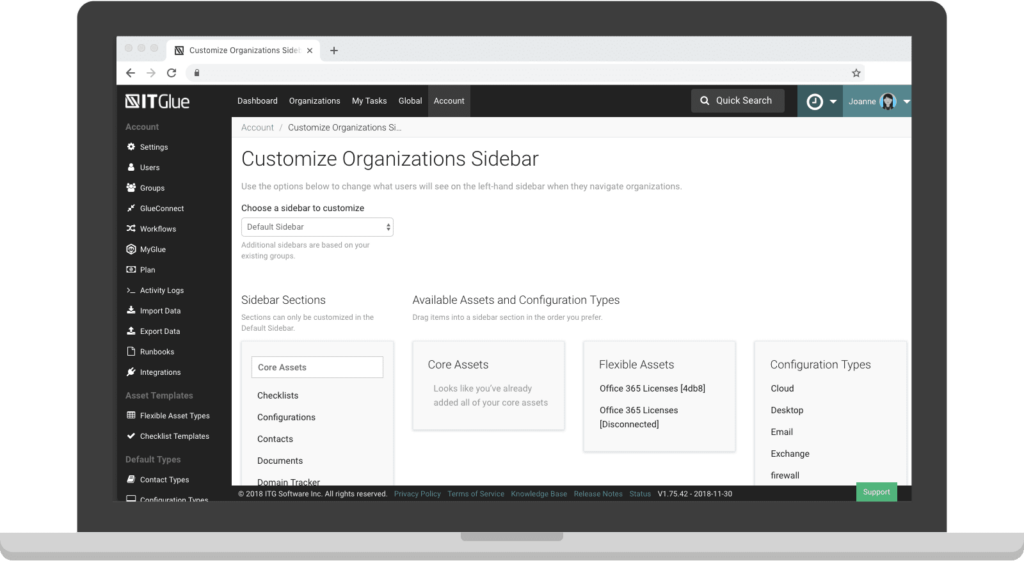The image size is (1024, 561).
Task: Open the Account menu
Action: point(449,101)
